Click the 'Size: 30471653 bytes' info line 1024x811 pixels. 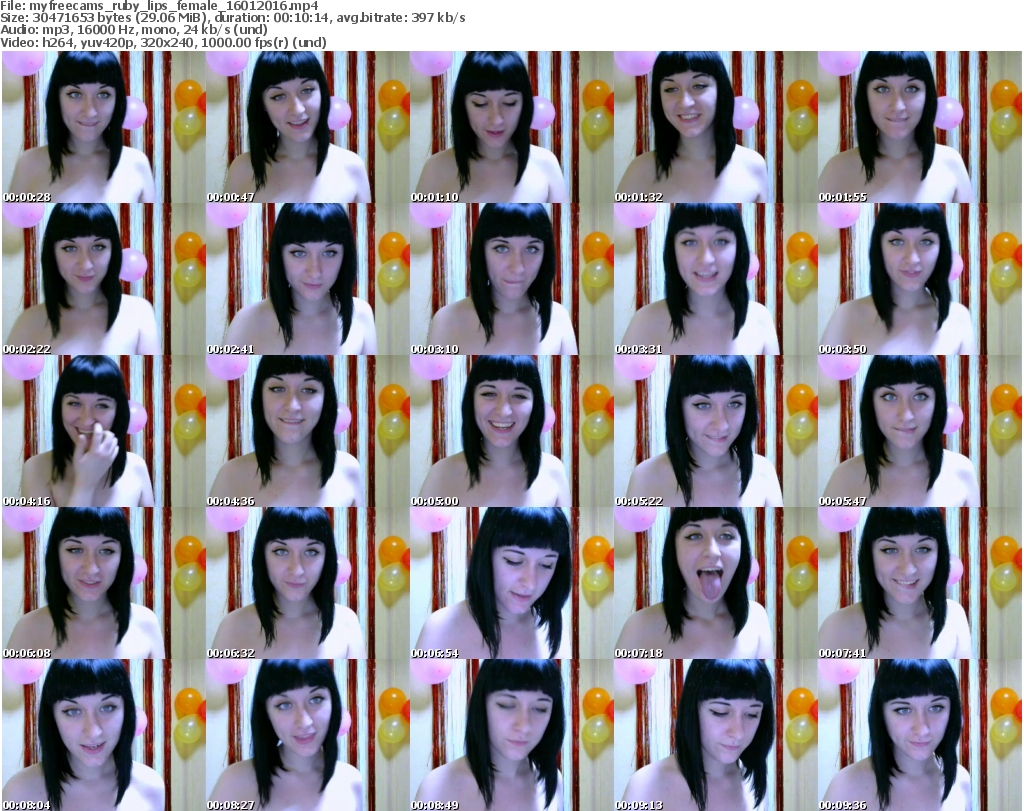[232, 18]
